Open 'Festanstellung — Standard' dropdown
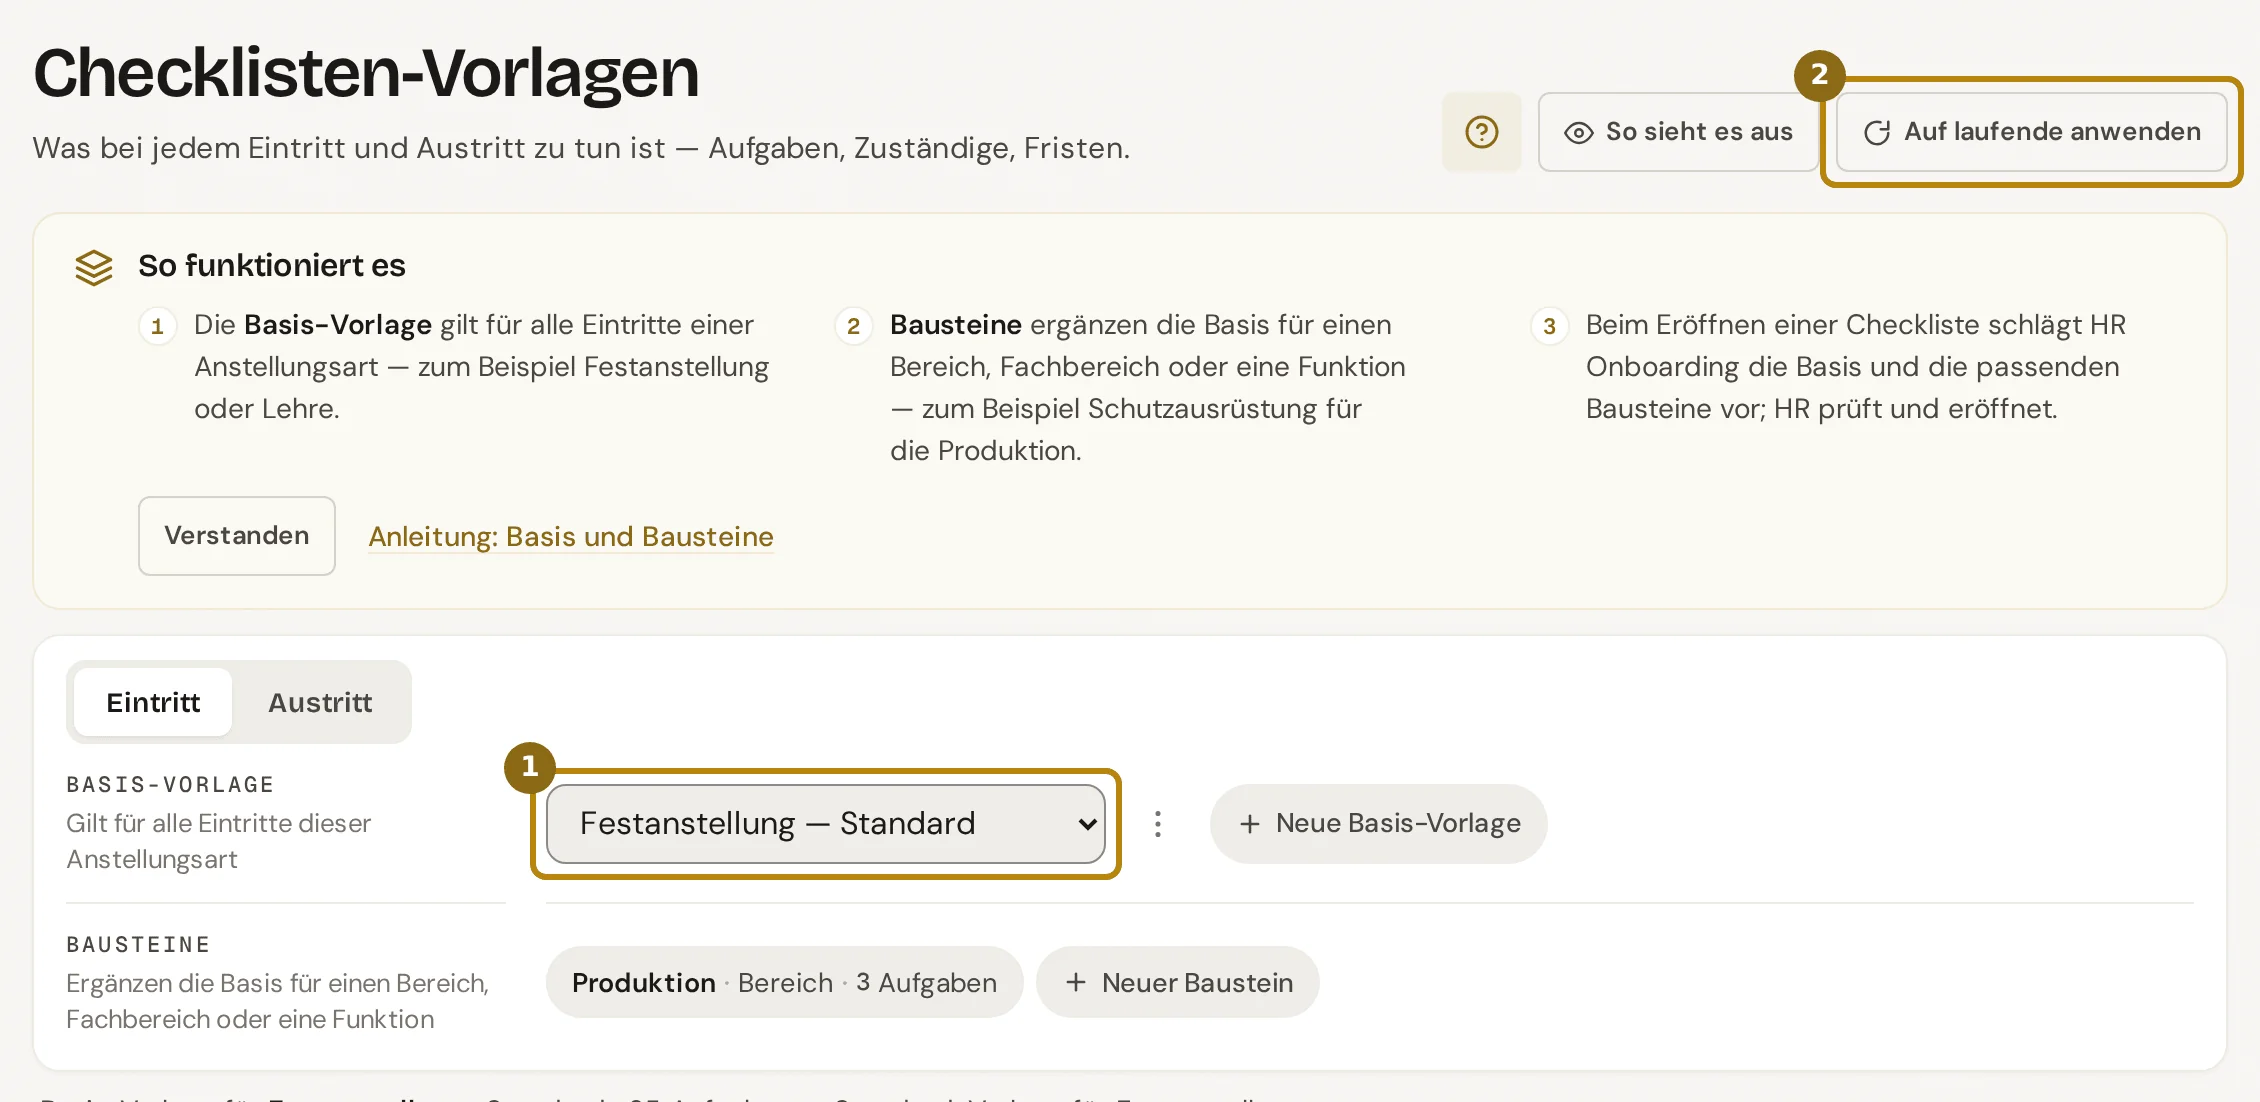Image resolution: width=2260 pixels, height=1102 pixels. pyautogui.click(x=826, y=824)
